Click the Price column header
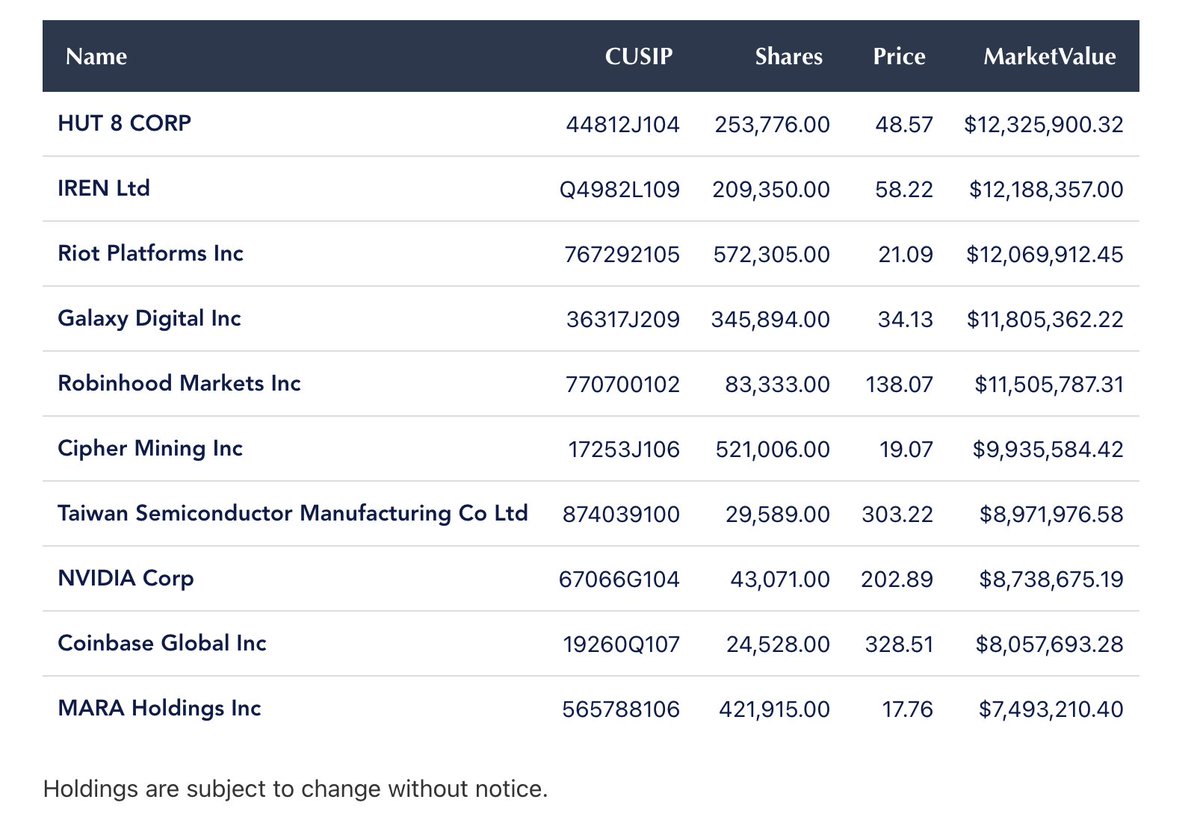The width and height of the screenshot is (1200, 823). [899, 56]
